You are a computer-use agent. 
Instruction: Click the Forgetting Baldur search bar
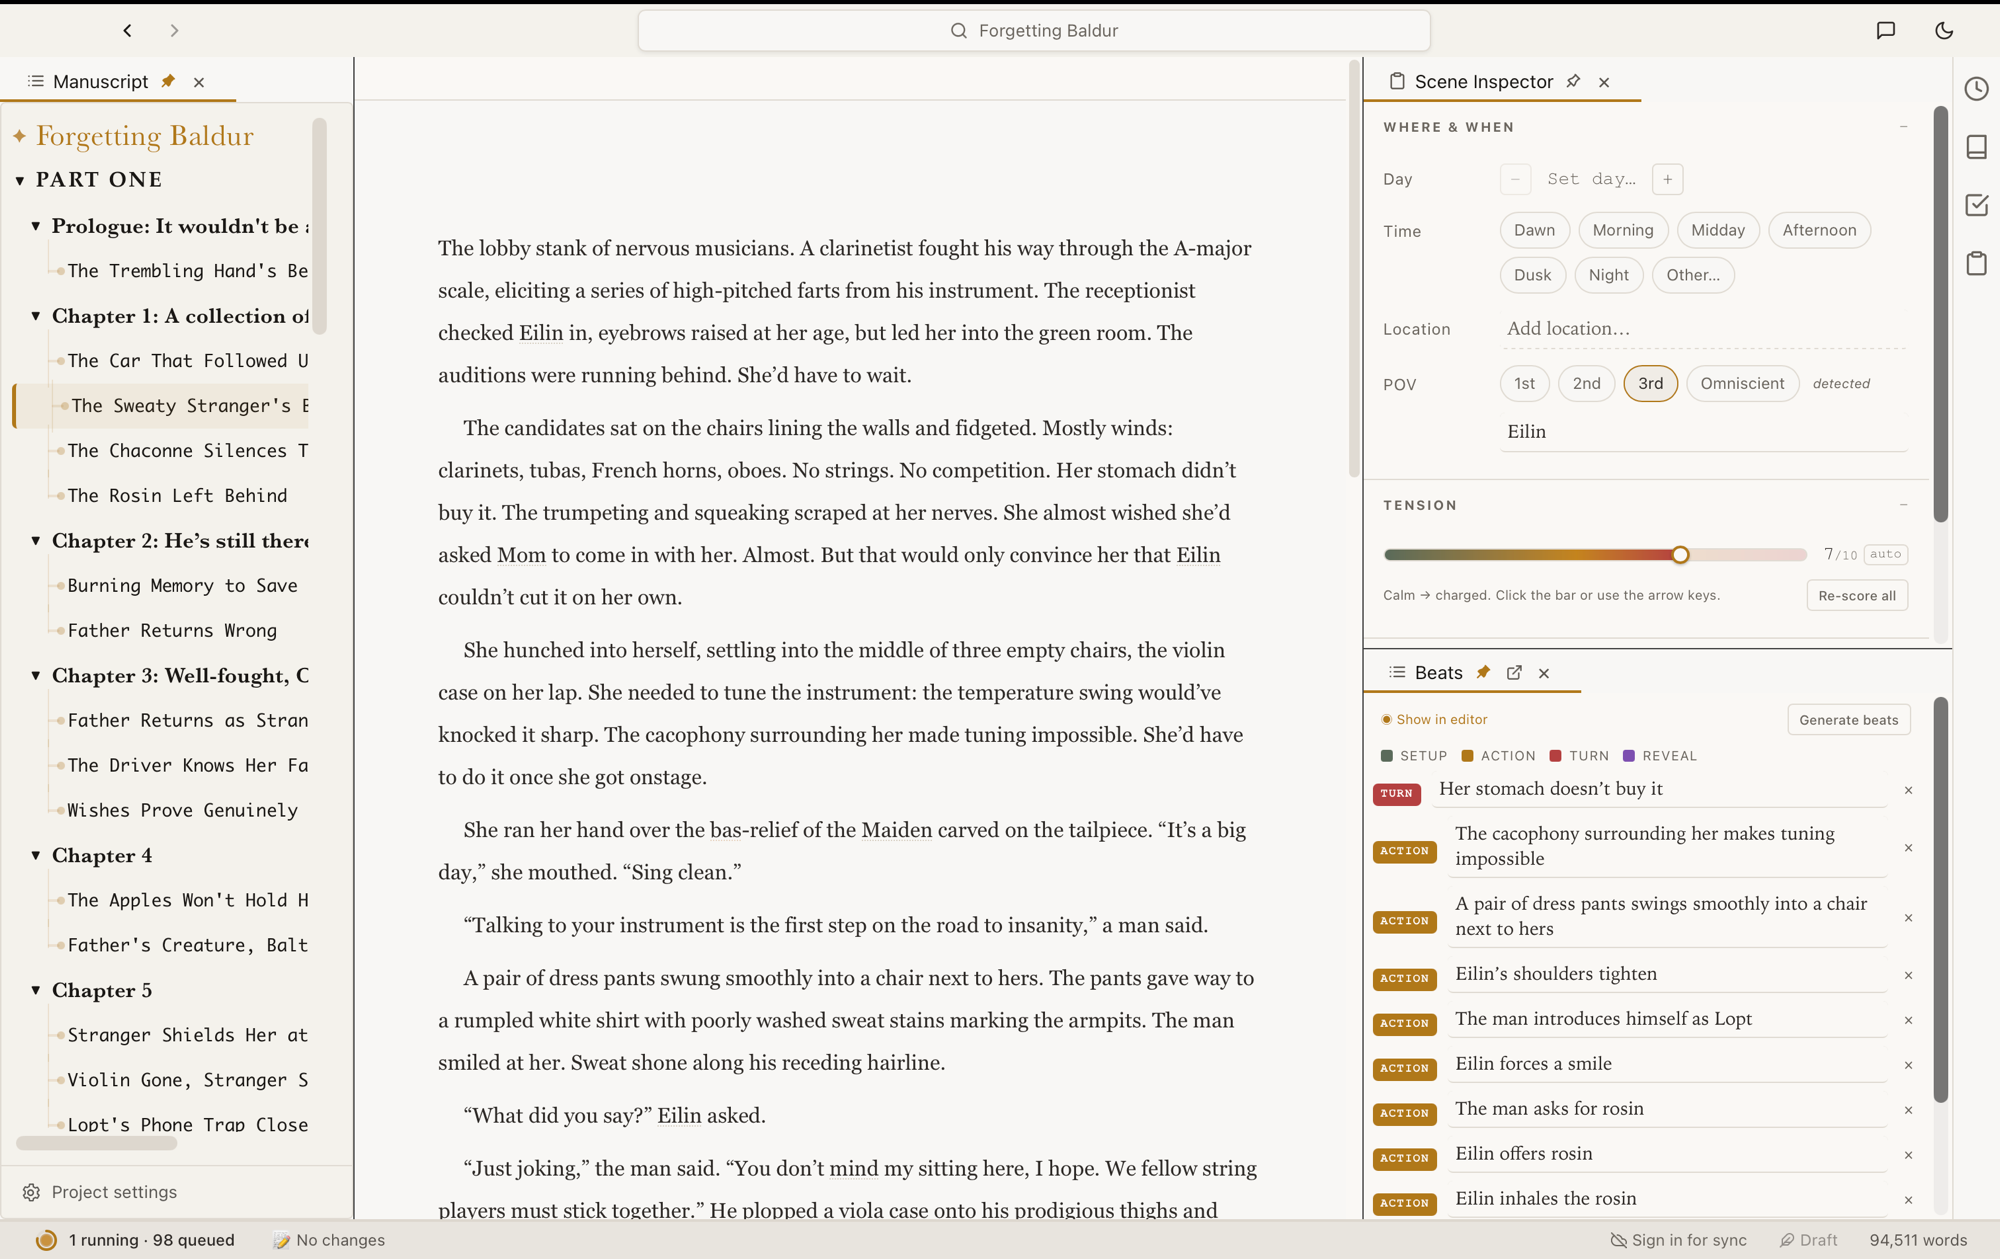coord(1034,31)
